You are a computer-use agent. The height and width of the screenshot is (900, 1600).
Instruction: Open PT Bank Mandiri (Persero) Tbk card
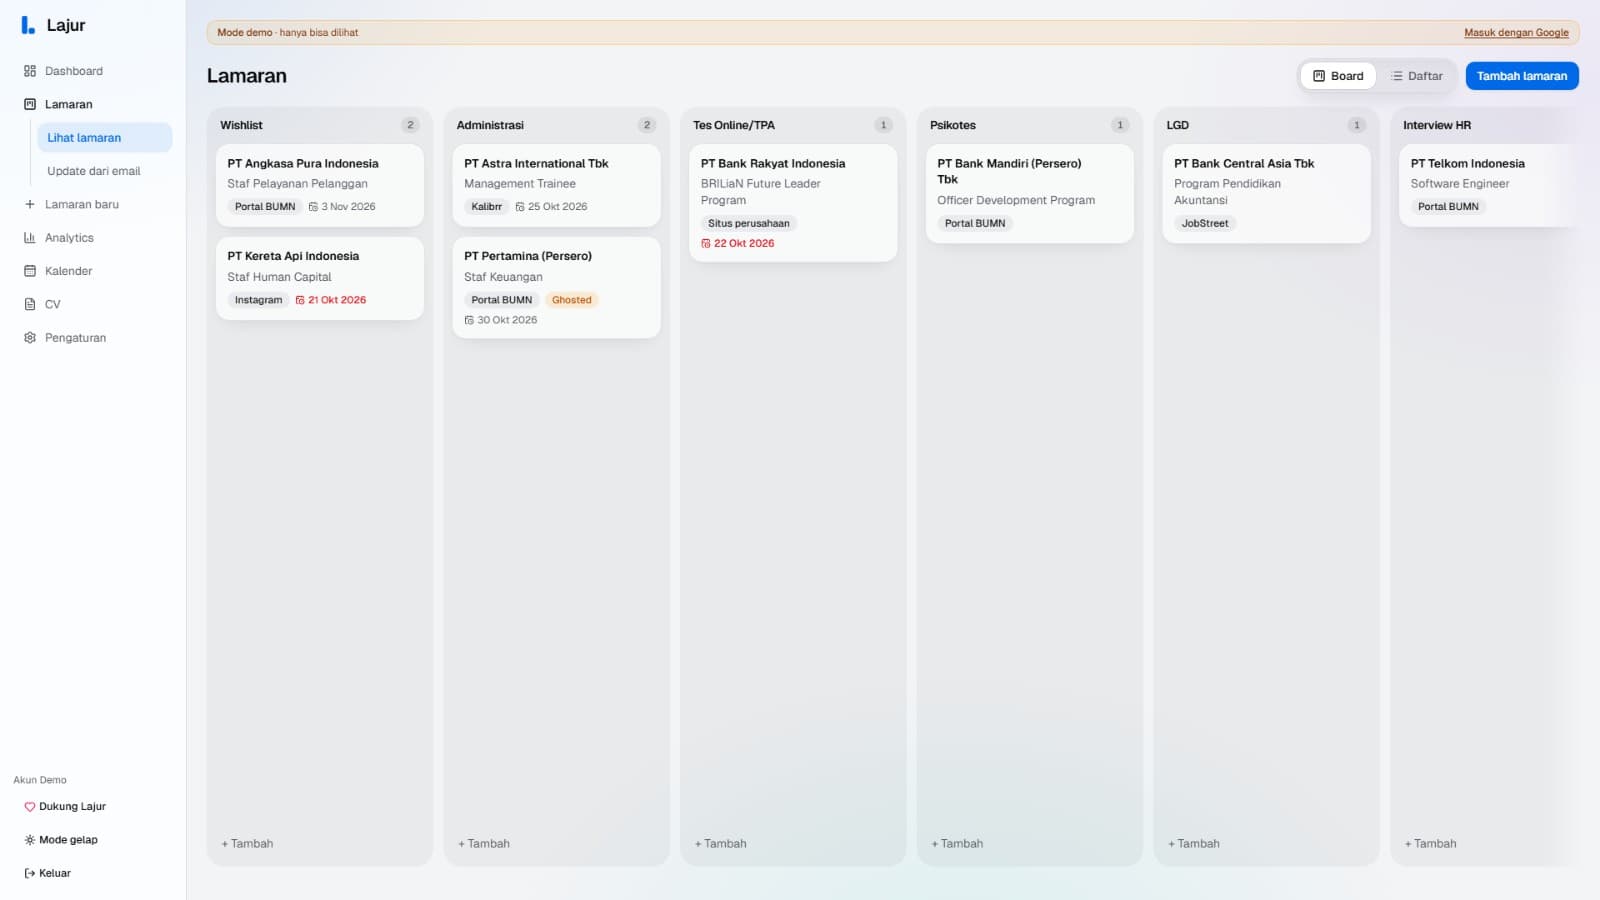point(1029,194)
